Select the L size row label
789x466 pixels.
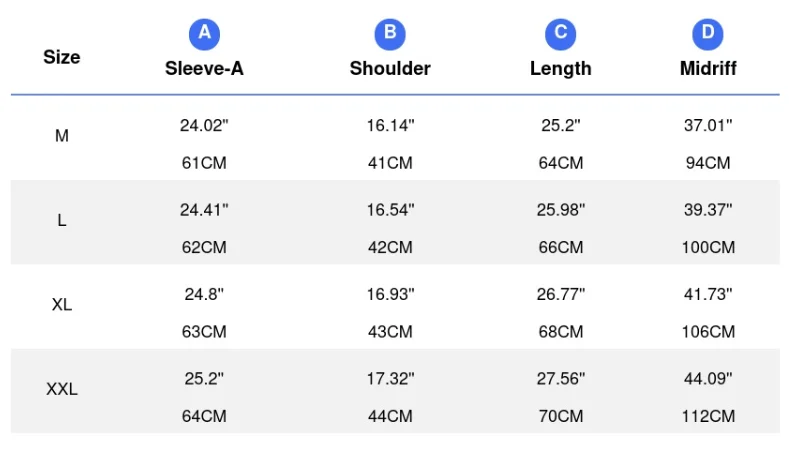click(62, 220)
